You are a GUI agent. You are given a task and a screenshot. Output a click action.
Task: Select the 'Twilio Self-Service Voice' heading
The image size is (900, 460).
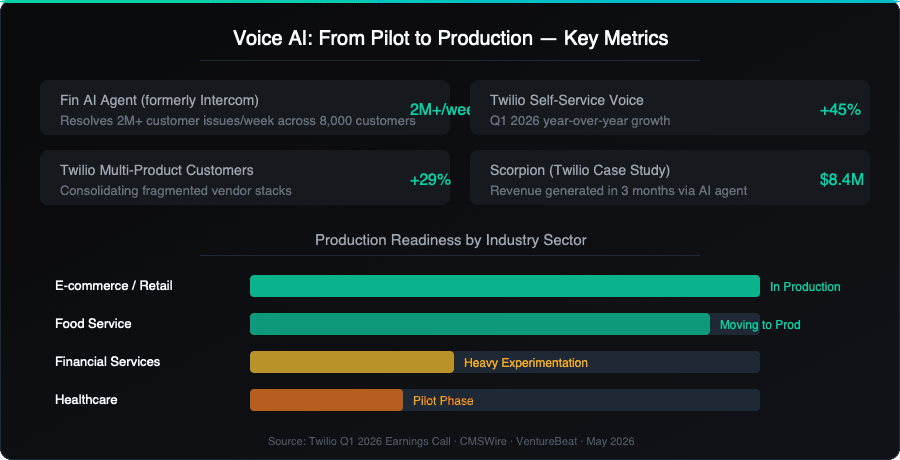coord(567,100)
